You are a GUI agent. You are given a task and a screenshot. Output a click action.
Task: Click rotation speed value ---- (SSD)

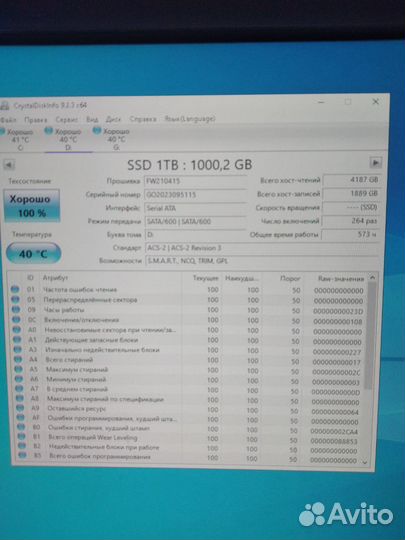point(351,207)
